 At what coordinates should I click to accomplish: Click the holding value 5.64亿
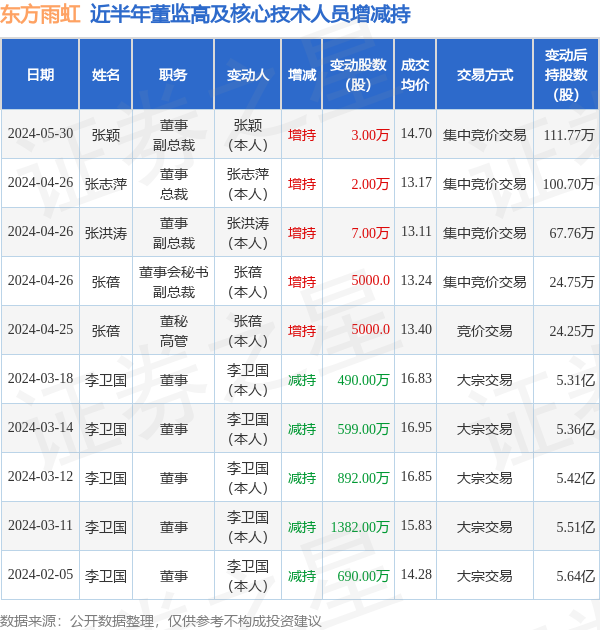click(x=575, y=577)
